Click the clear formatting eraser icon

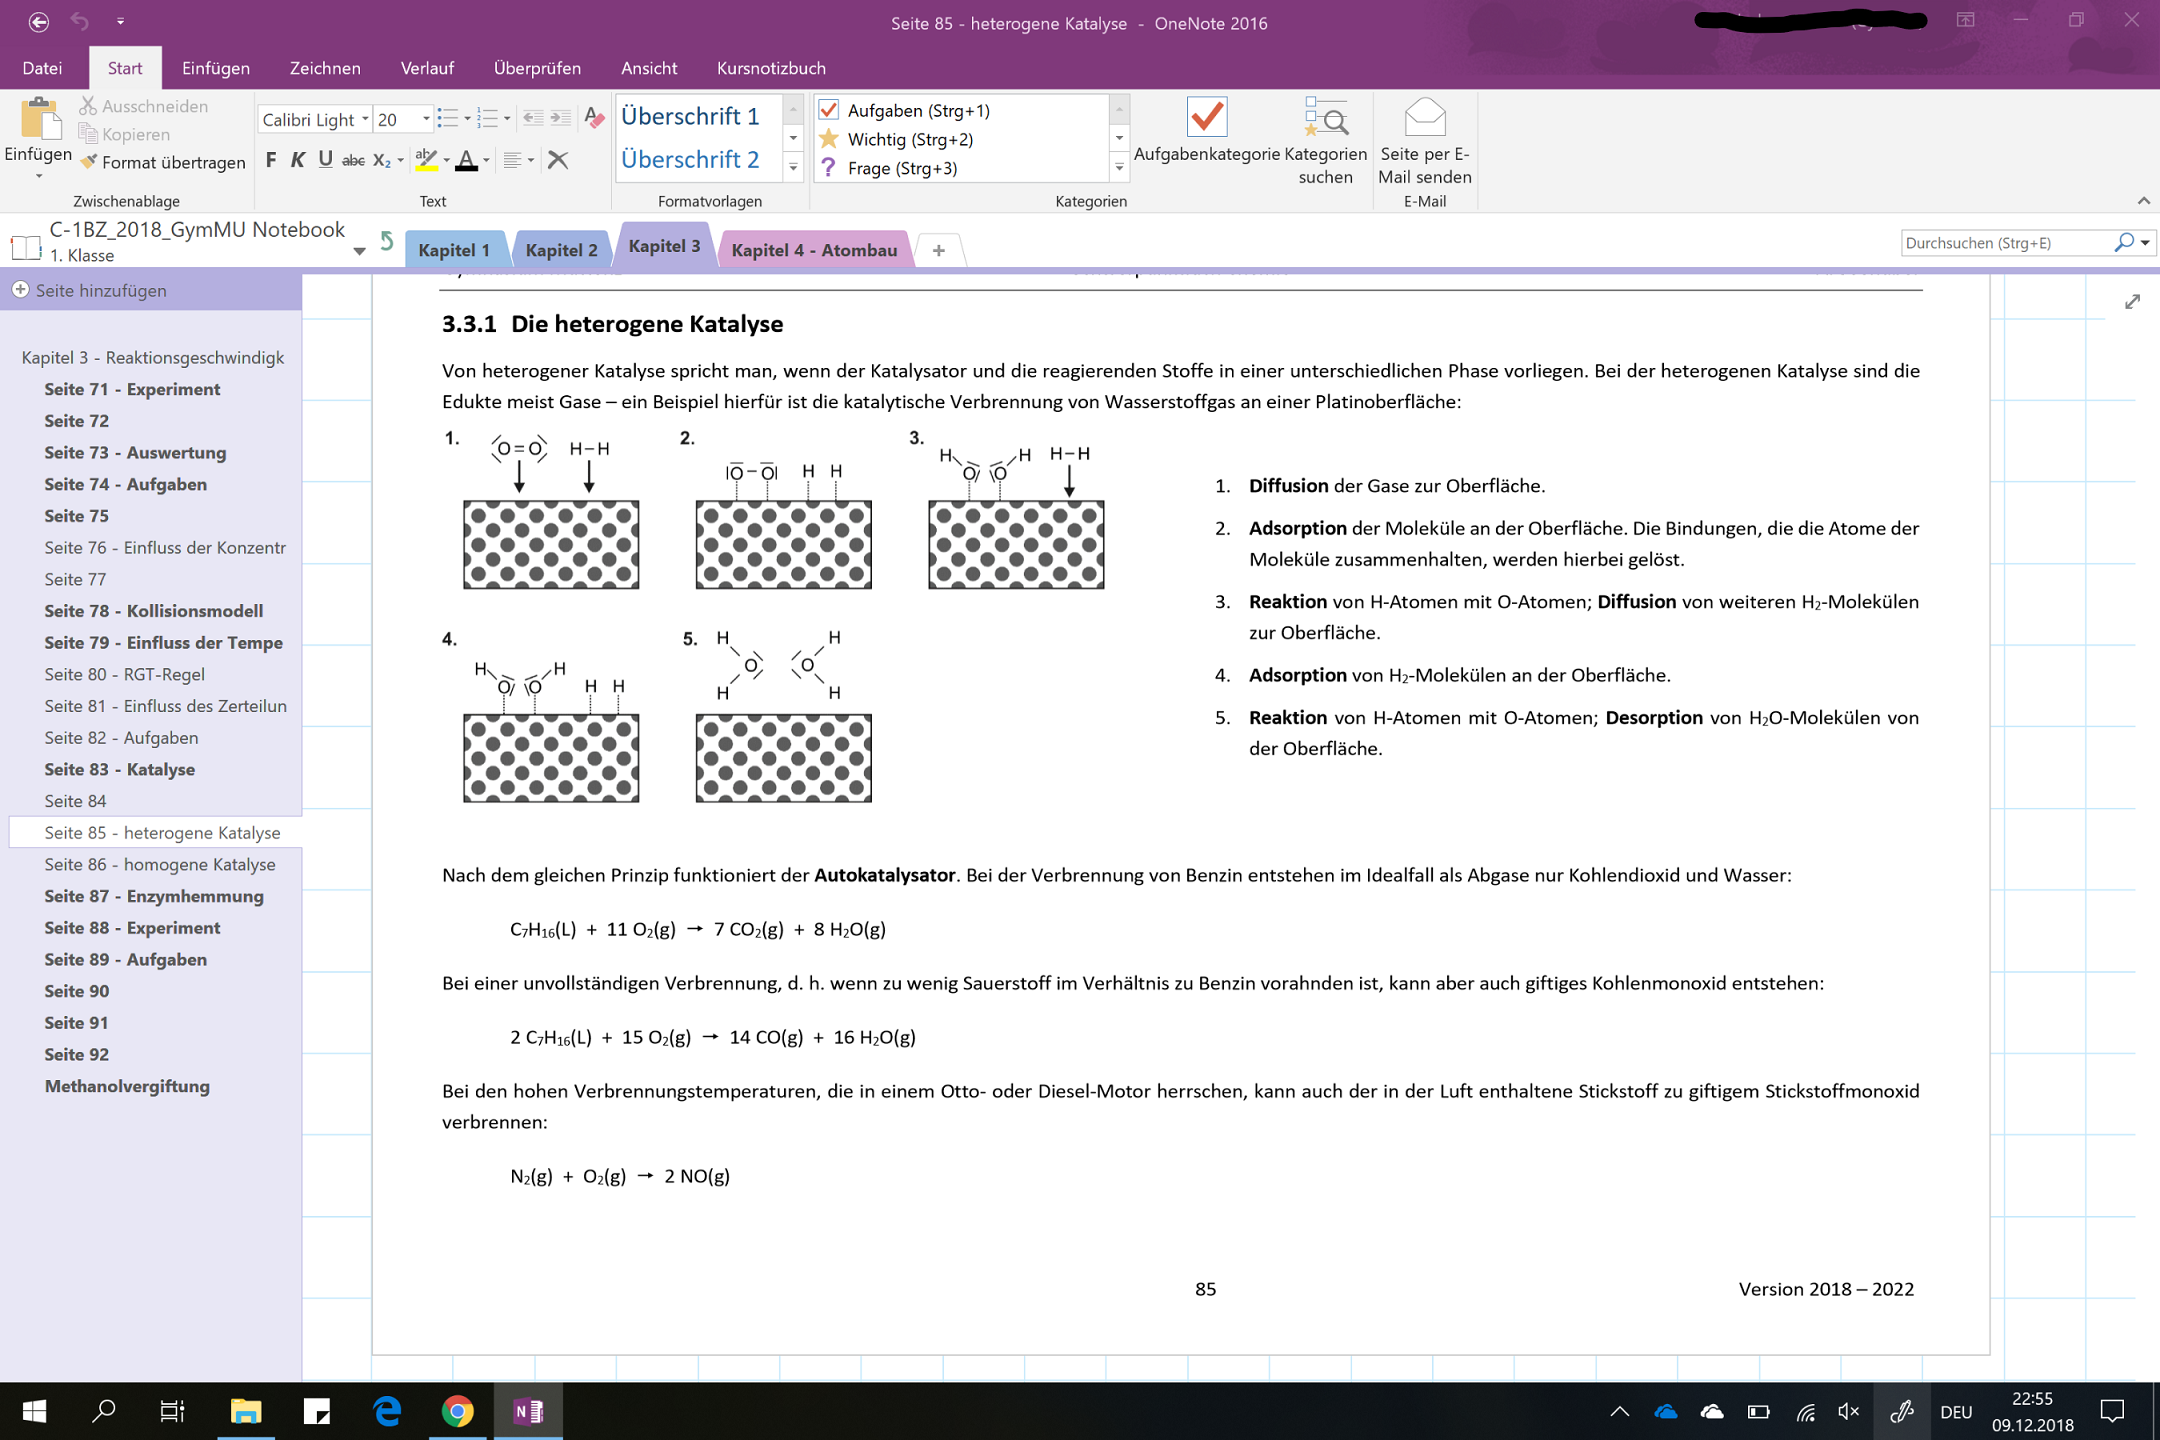[x=594, y=119]
